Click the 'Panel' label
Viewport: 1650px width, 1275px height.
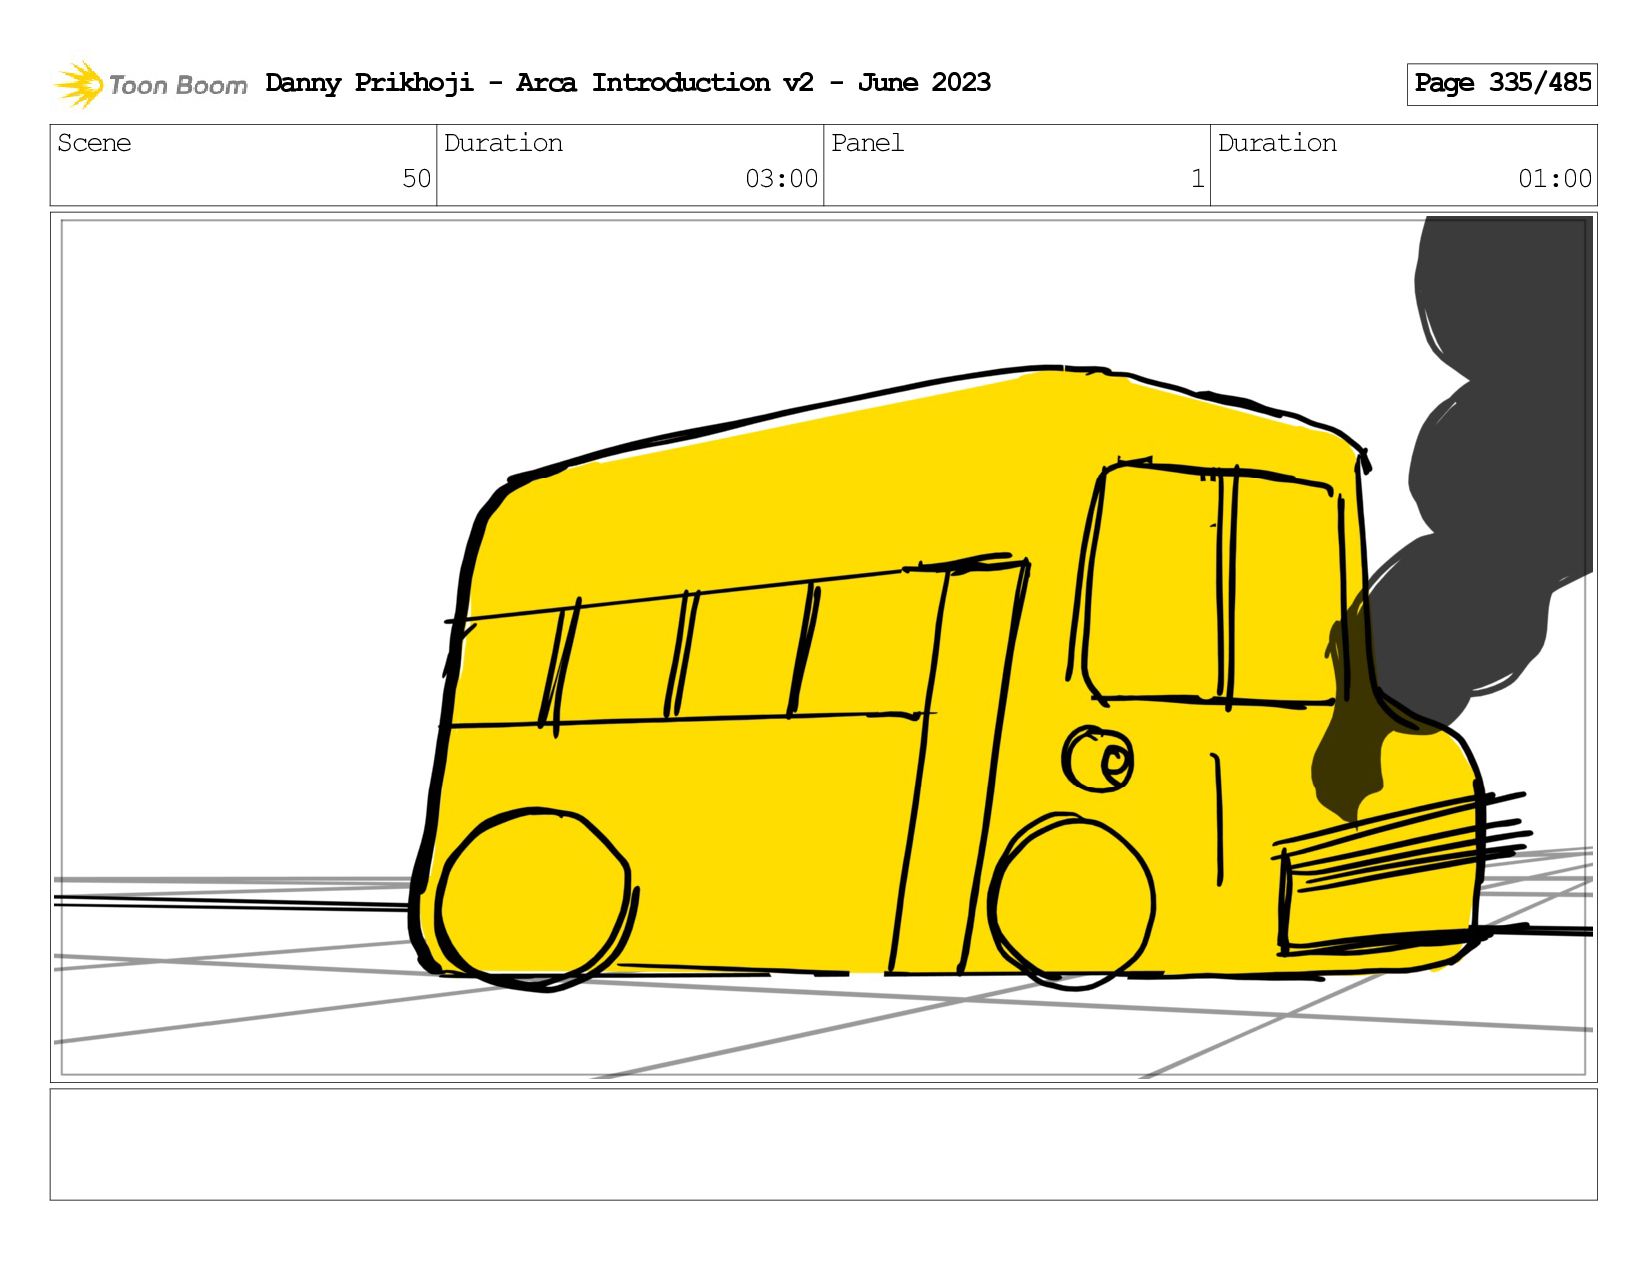point(867,143)
